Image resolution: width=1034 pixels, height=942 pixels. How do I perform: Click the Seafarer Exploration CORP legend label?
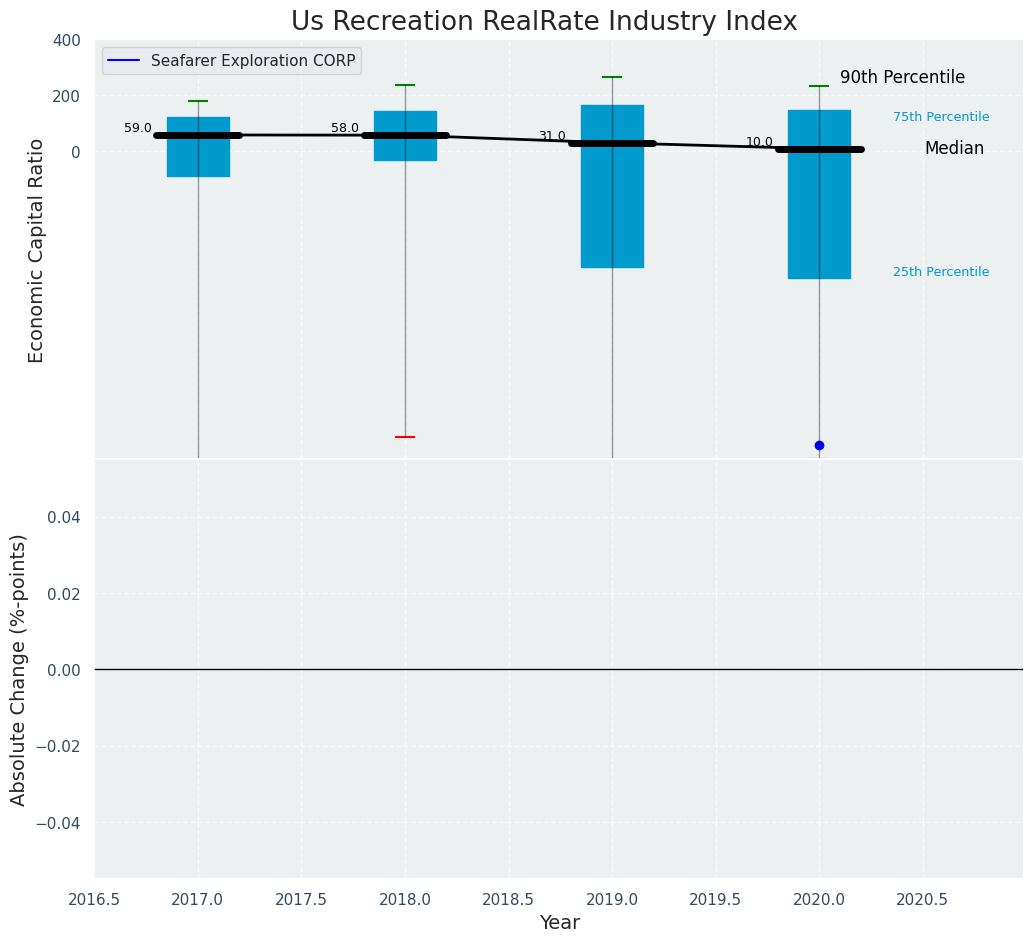[253, 61]
